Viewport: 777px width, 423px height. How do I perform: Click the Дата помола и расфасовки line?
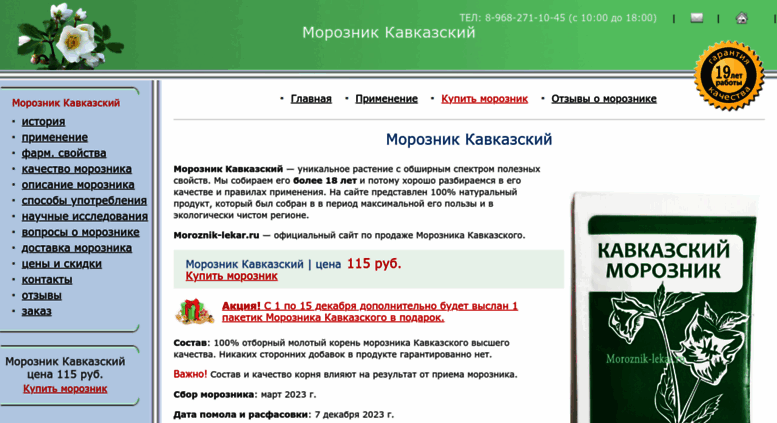(283, 415)
